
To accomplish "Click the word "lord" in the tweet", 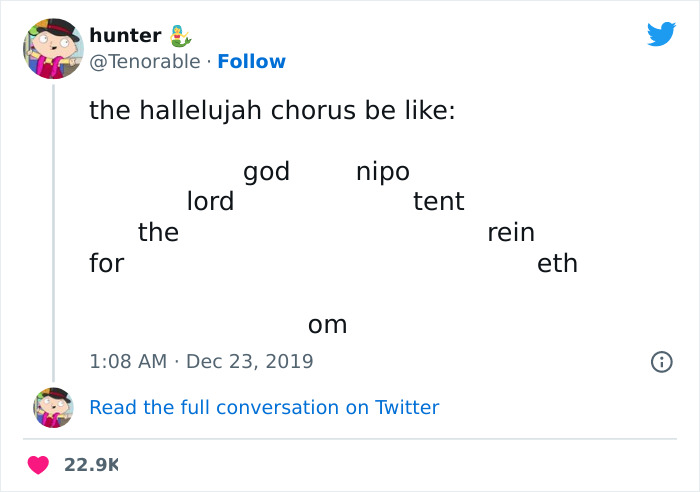I will 210,202.
